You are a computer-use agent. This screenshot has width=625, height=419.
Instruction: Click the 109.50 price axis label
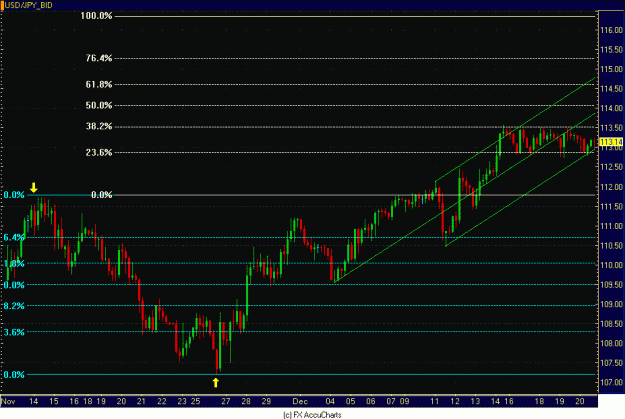coord(611,285)
